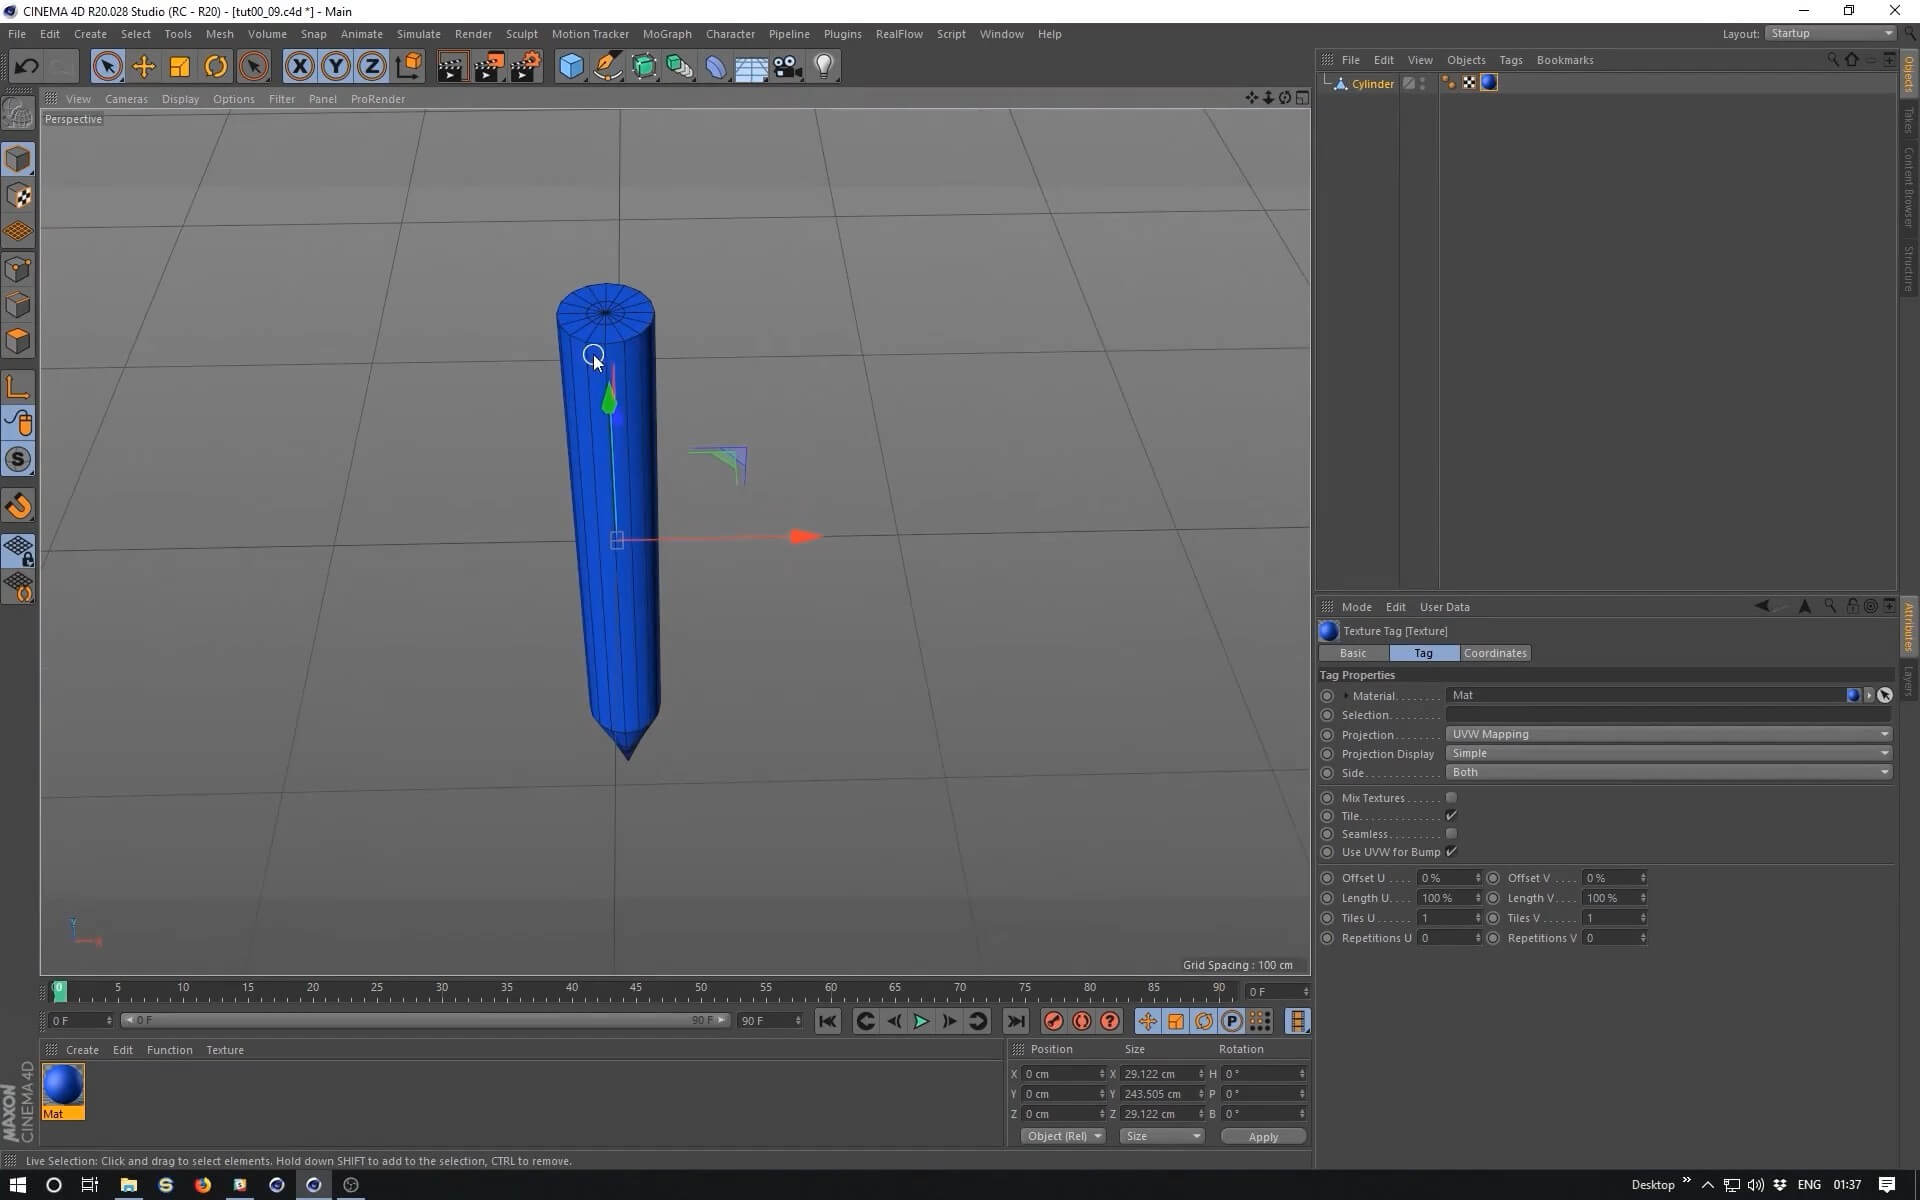
Task: Uncheck the Tile checkbox
Action: 1451,816
